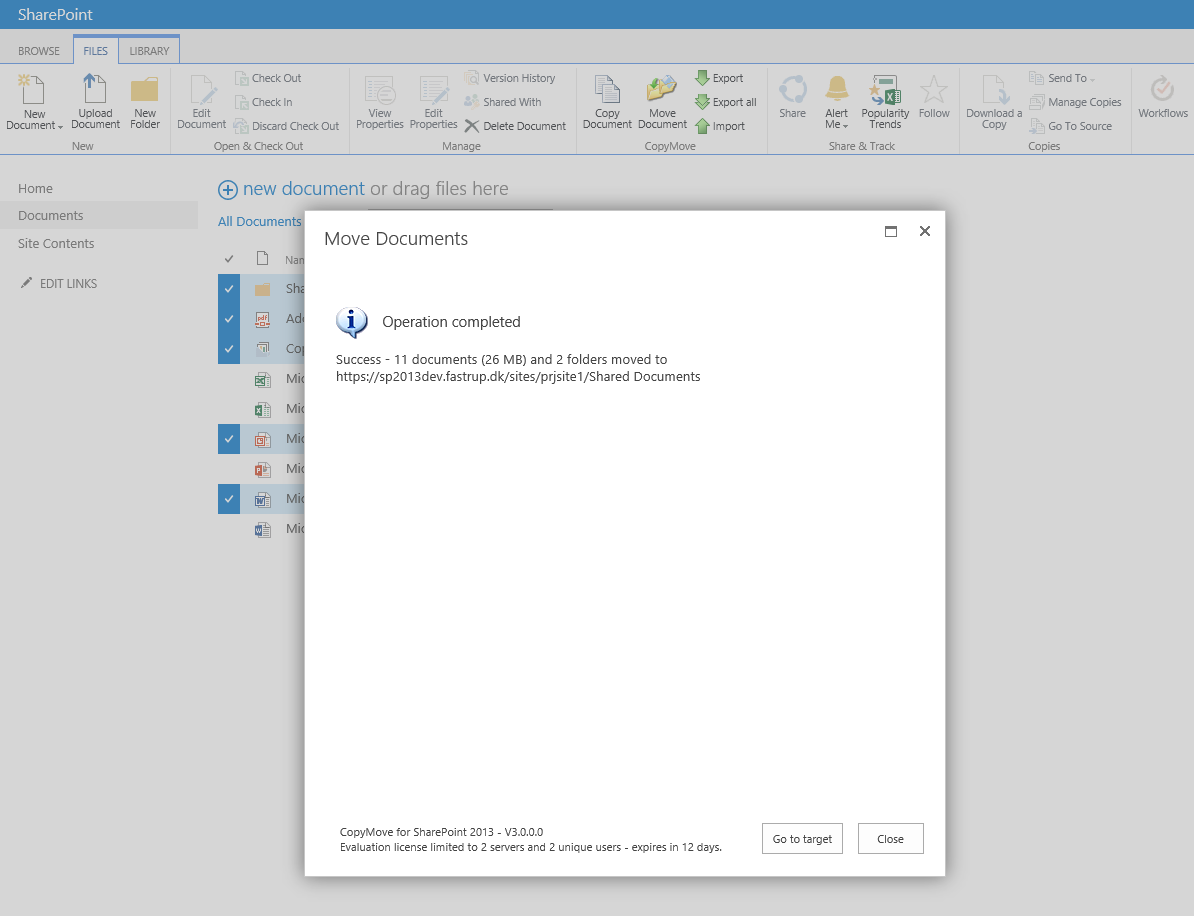Switch to the LIBRARY ribbon tab
The width and height of the screenshot is (1194, 916).
click(x=149, y=51)
